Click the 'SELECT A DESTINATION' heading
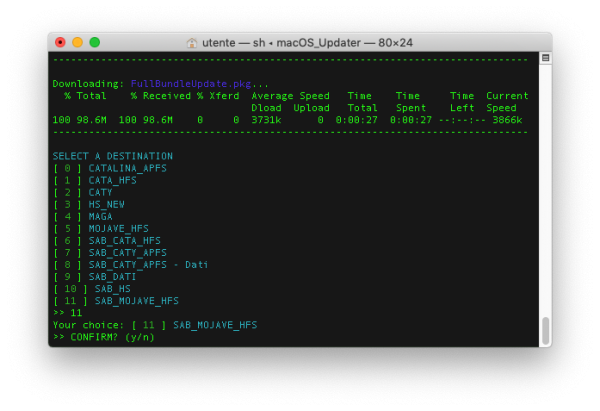Viewport: 600px width, 411px height. click(x=113, y=156)
